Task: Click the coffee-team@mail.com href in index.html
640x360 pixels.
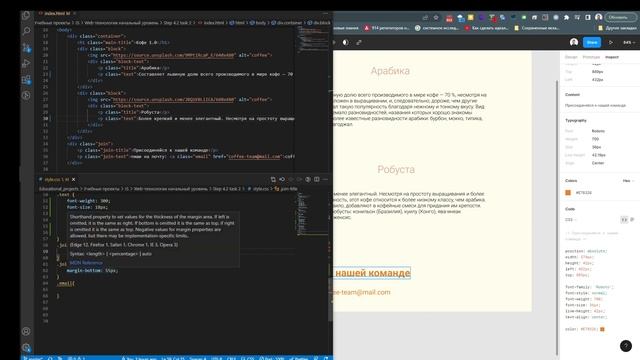Action: (254, 156)
